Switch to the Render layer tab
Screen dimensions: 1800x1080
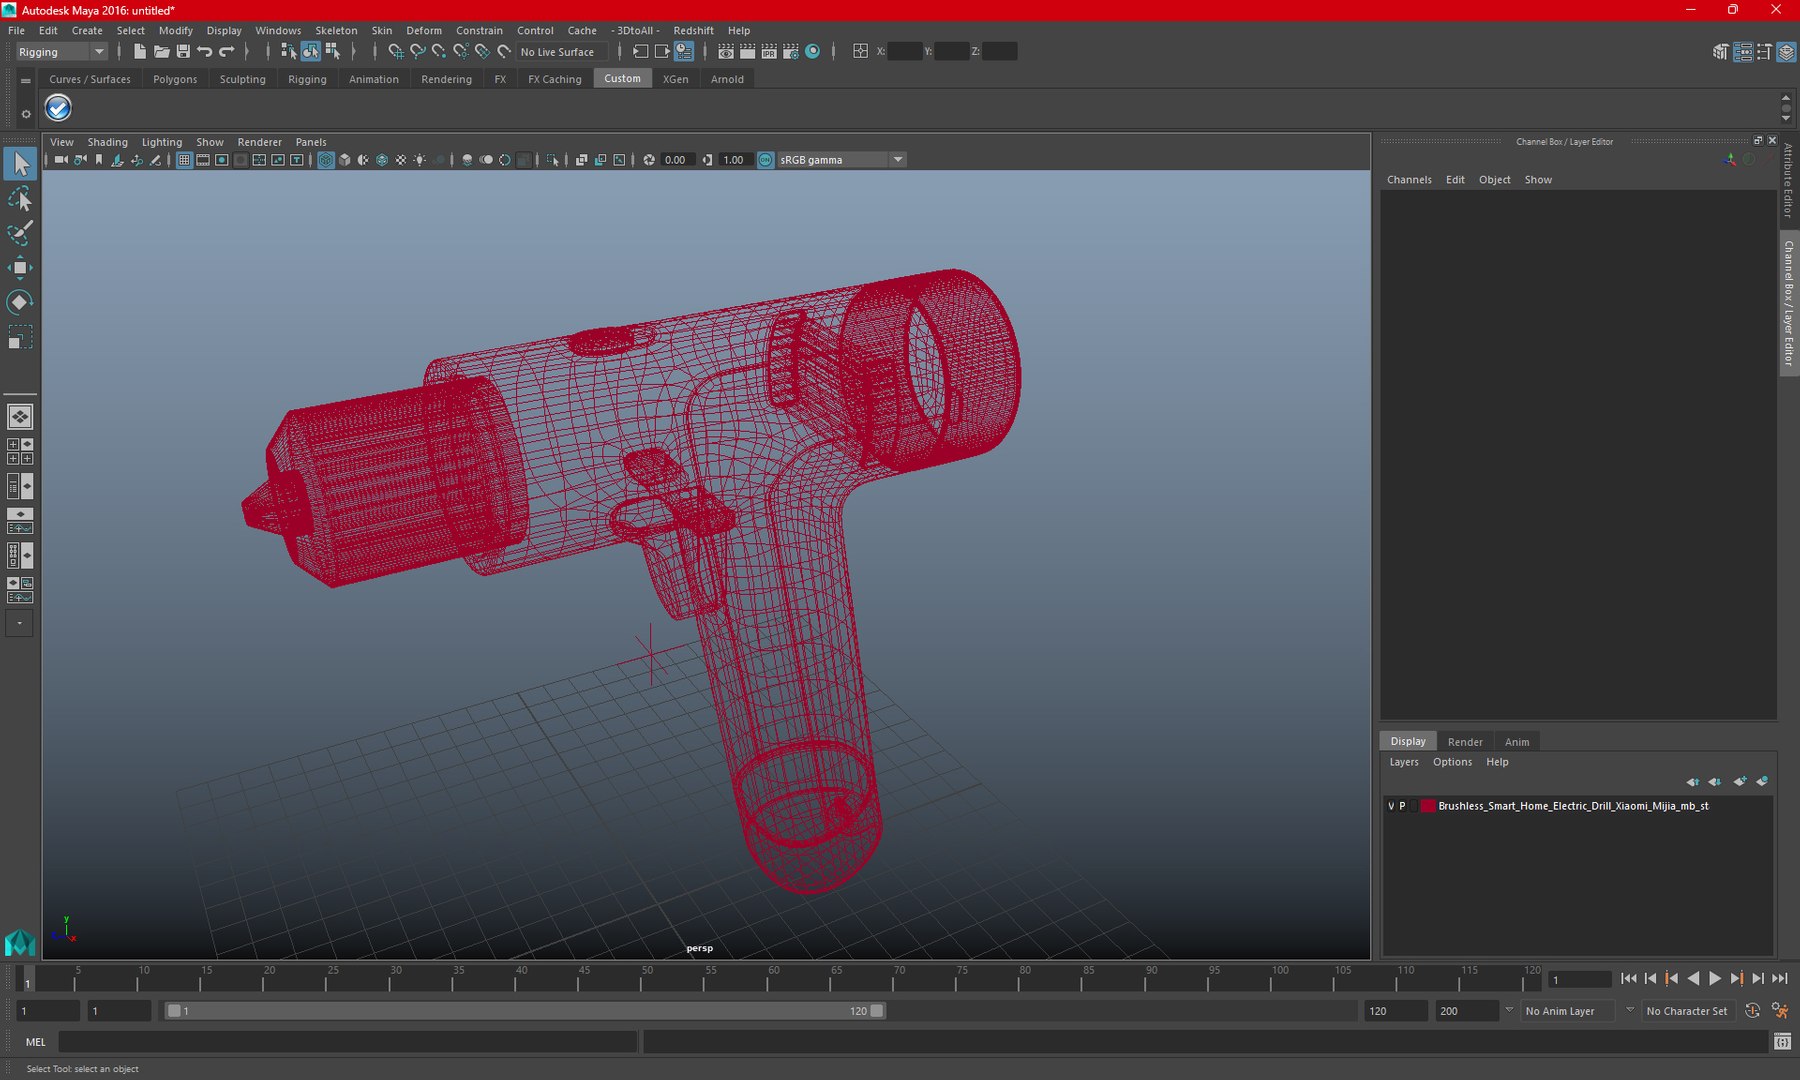[x=1465, y=742]
